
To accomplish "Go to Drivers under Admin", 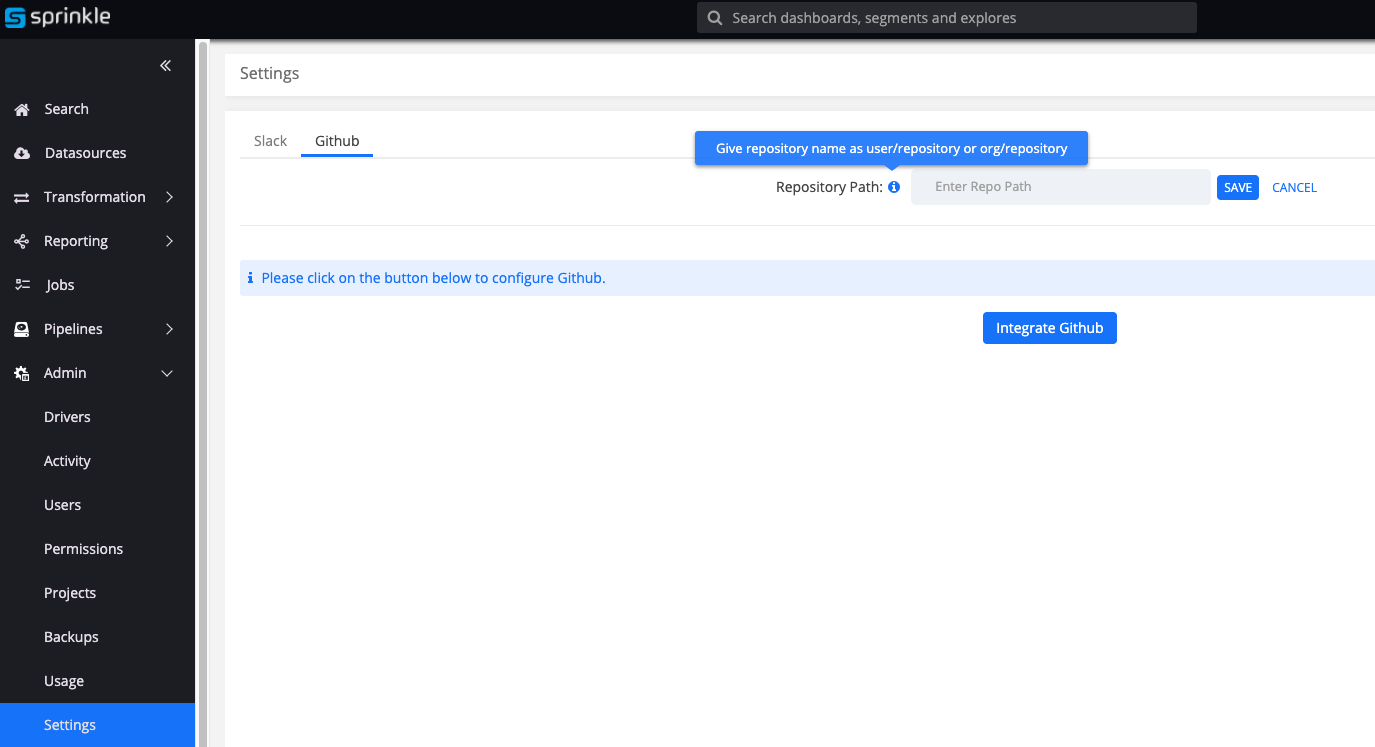I will pos(67,417).
